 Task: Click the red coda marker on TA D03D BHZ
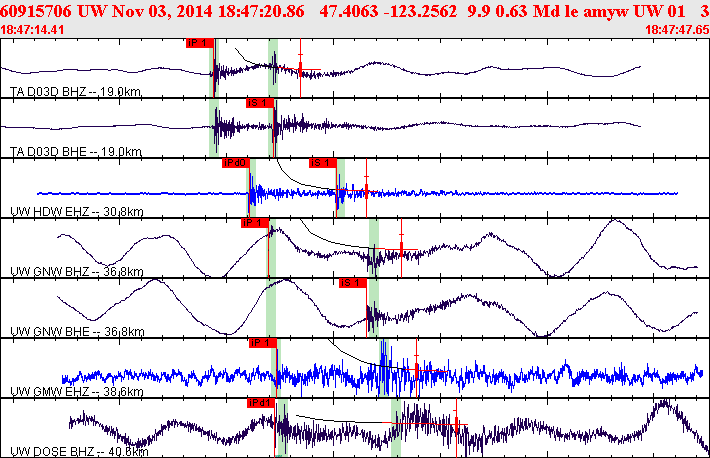(x=300, y=68)
